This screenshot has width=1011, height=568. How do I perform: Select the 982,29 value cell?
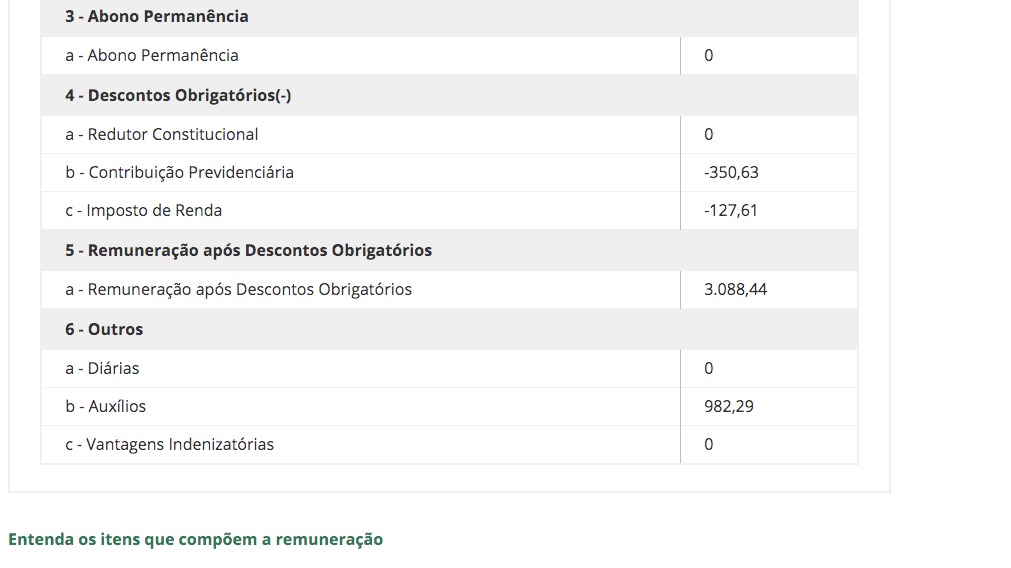pos(769,406)
